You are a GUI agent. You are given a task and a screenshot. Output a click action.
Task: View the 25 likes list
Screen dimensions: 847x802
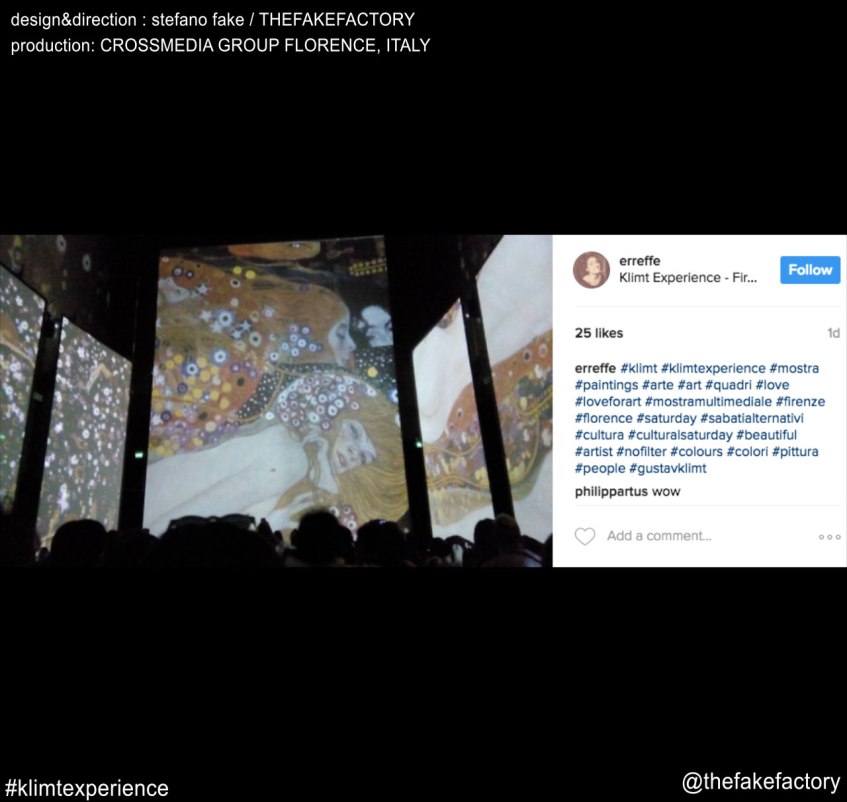pyautogui.click(x=599, y=333)
